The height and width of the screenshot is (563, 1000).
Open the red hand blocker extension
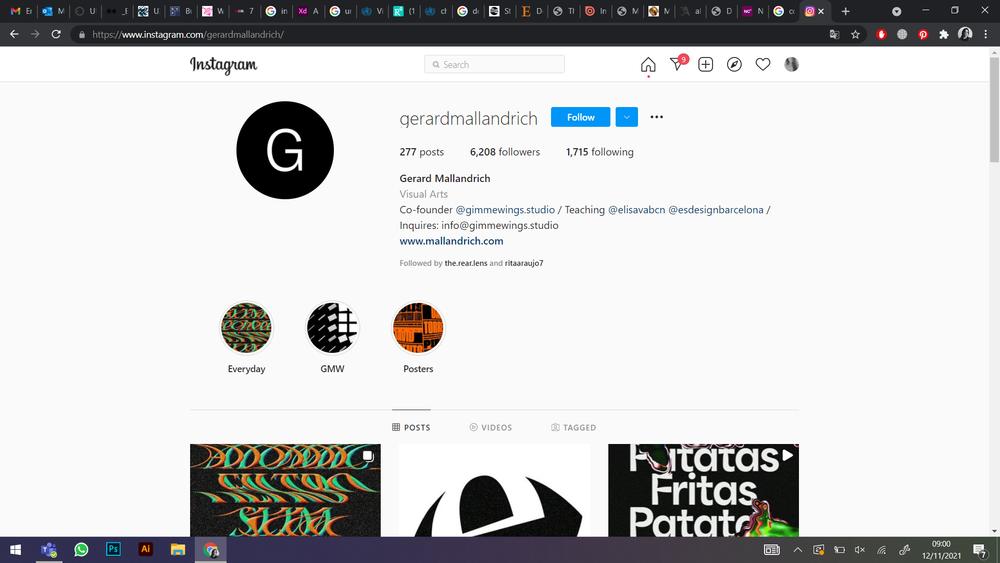(881, 34)
